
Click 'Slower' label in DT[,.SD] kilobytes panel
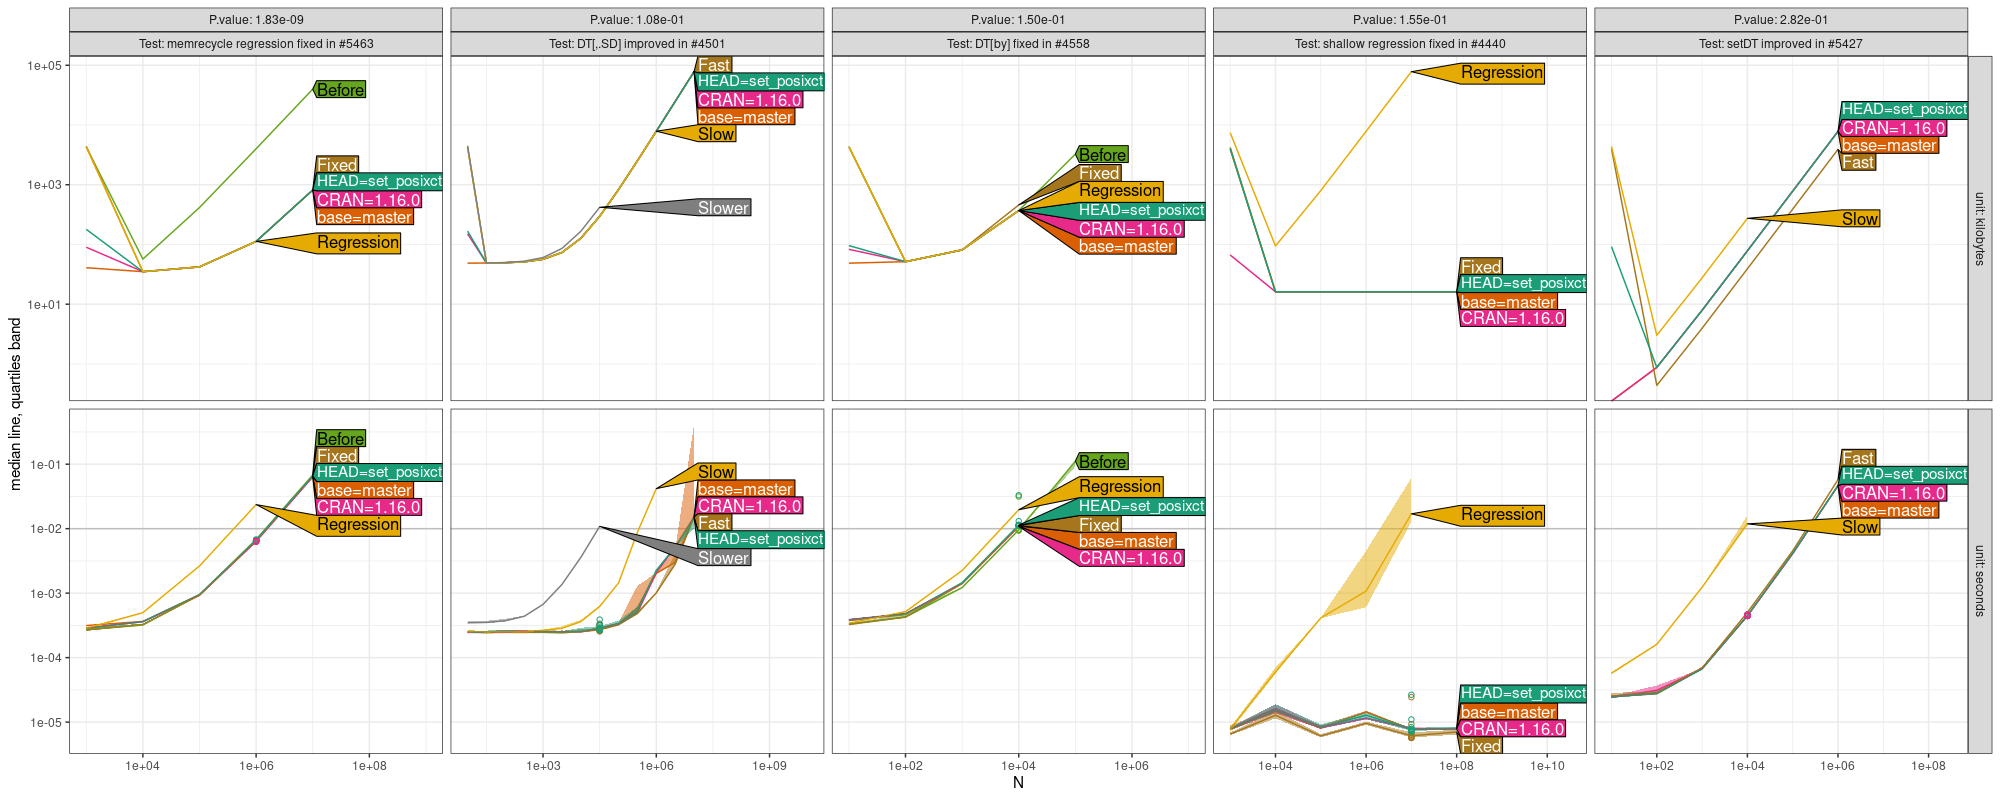pyautogui.click(x=723, y=208)
